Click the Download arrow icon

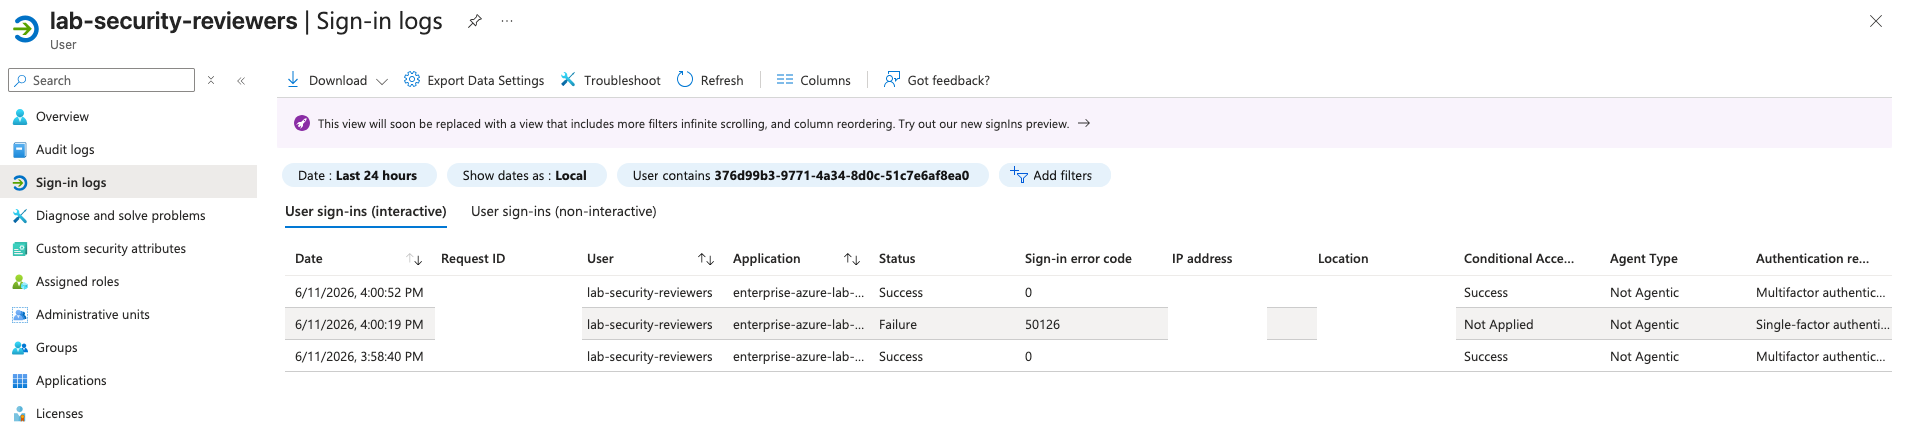(293, 79)
